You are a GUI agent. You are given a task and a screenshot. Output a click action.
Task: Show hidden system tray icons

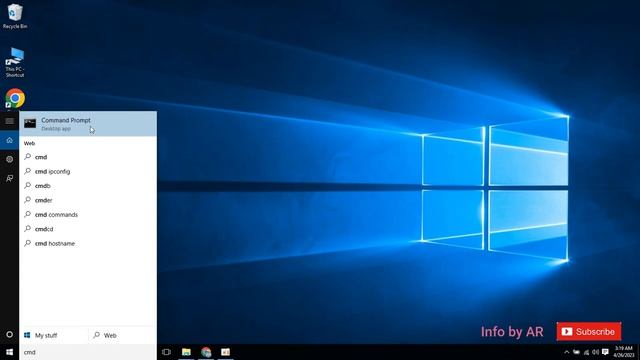pos(567,352)
